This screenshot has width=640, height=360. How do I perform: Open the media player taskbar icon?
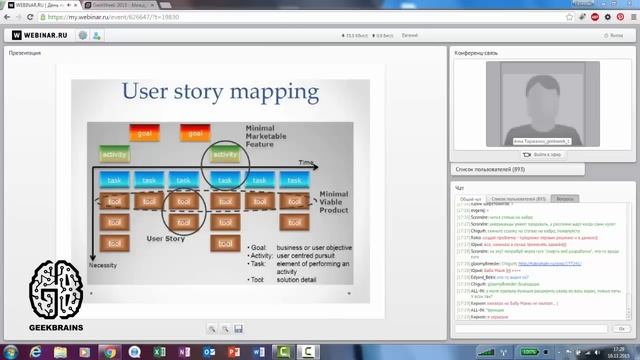click(85, 352)
